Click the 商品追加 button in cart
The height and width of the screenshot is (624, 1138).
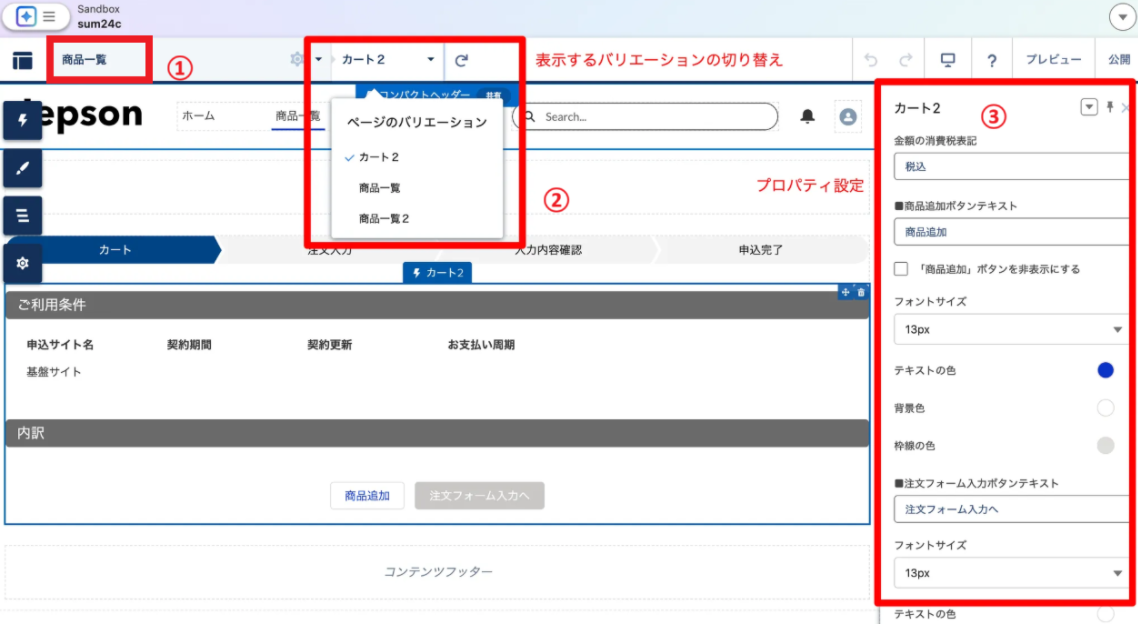(x=367, y=496)
